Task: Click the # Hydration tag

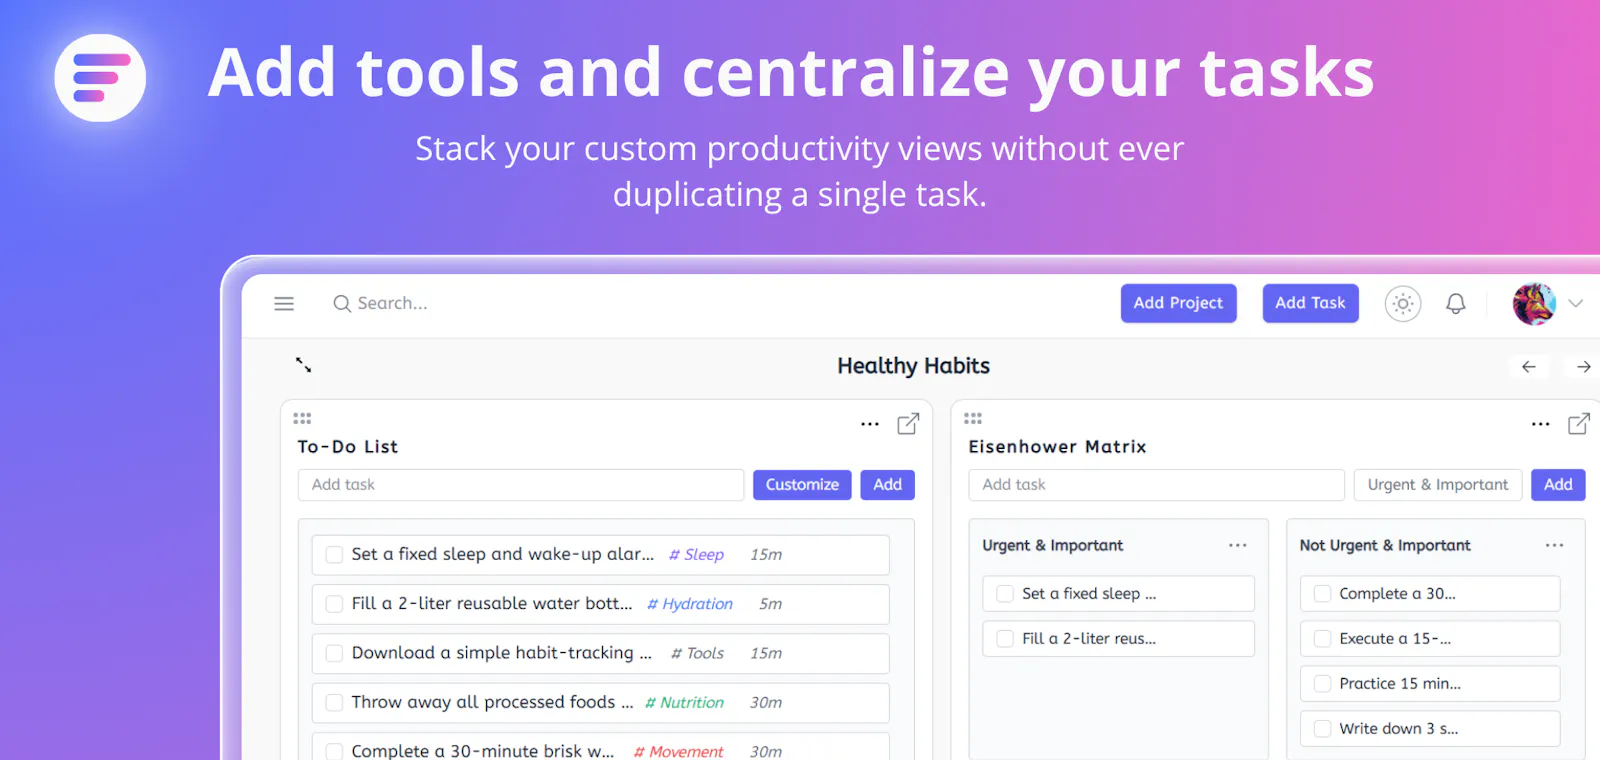Action: coord(690,604)
